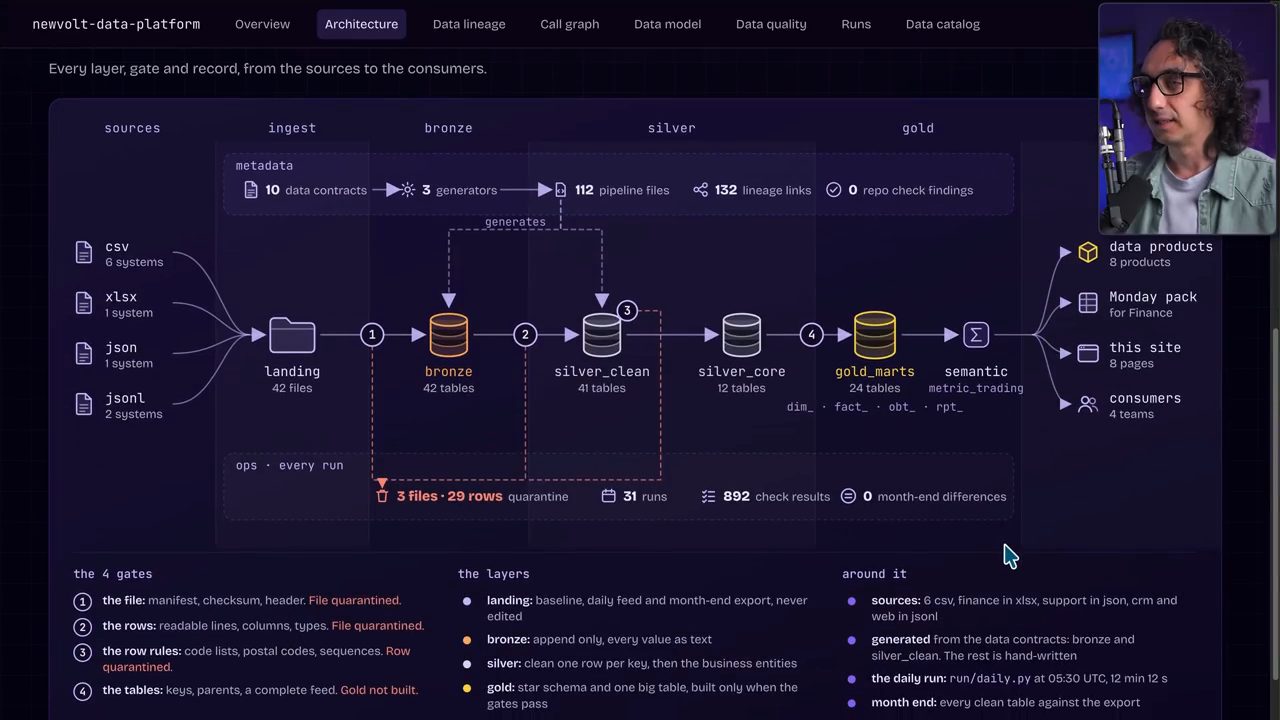Image resolution: width=1280 pixels, height=720 pixels.
Task: Click the runs calendar icon
Action: click(609, 496)
